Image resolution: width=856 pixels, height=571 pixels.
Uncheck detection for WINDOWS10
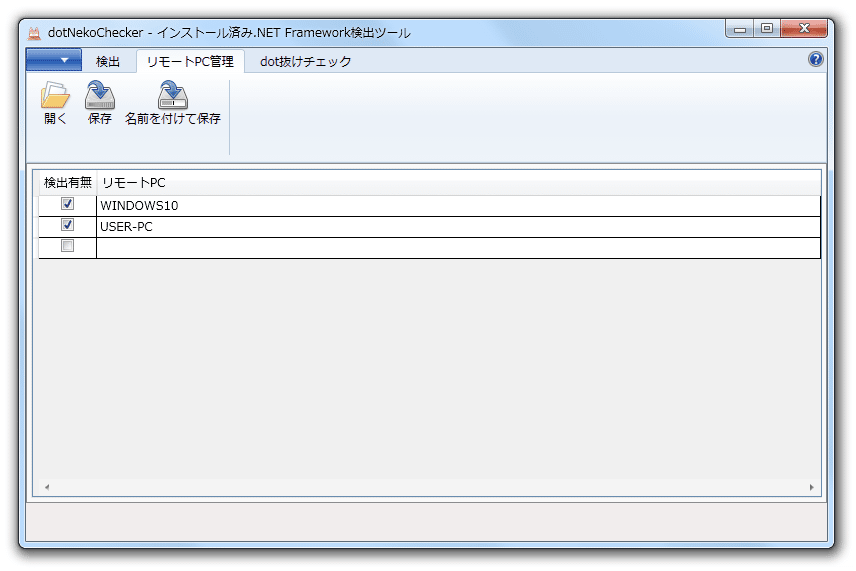pos(67,204)
